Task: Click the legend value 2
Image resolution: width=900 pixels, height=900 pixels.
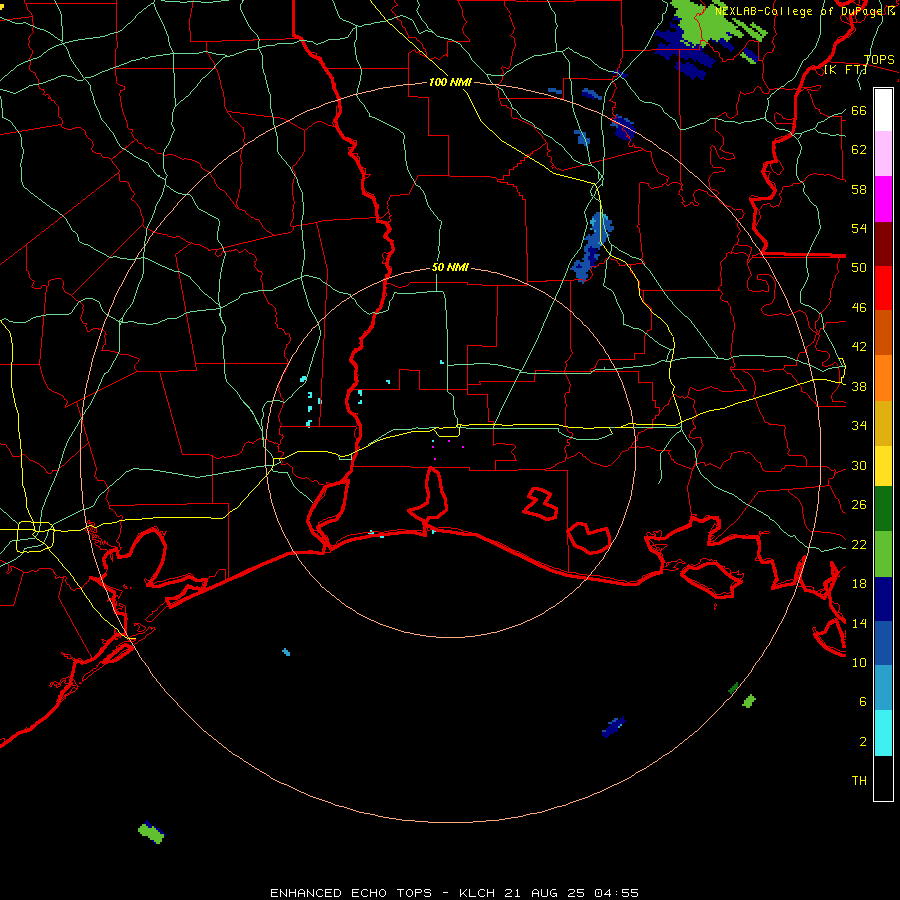Action: click(862, 741)
